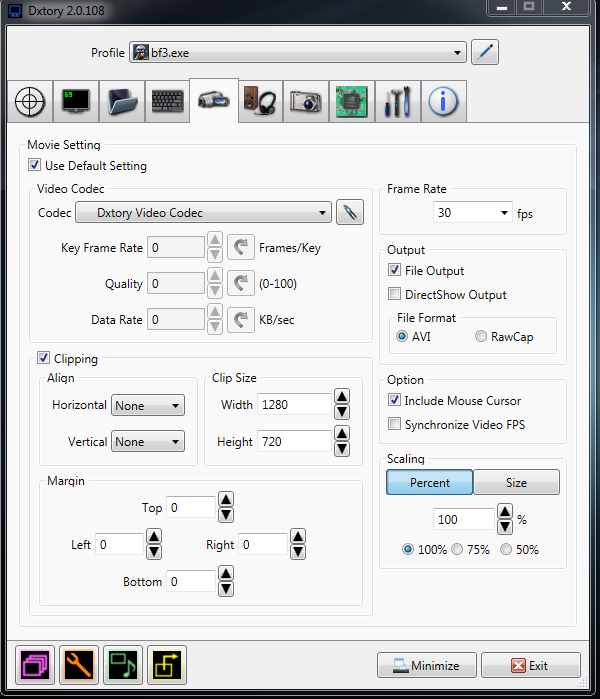Viewport: 600px width, 699px height.
Task: Reset Key Frame Rate to default
Action: (241, 247)
